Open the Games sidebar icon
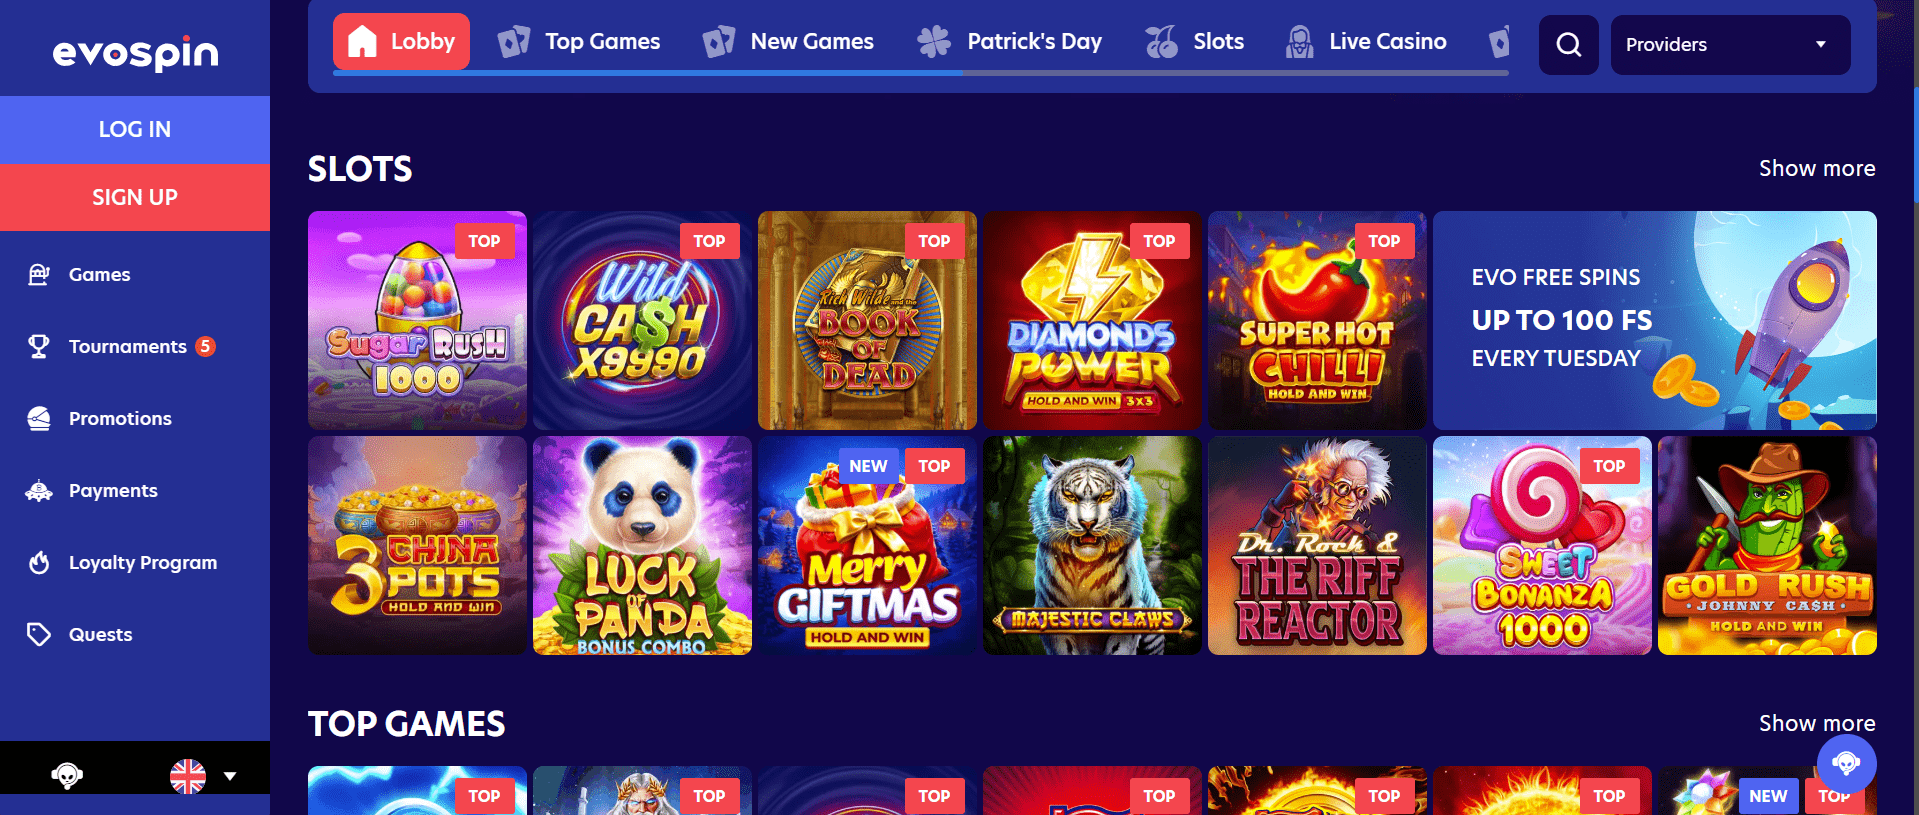Screen dimensions: 1919x815 click(x=39, y=274)
